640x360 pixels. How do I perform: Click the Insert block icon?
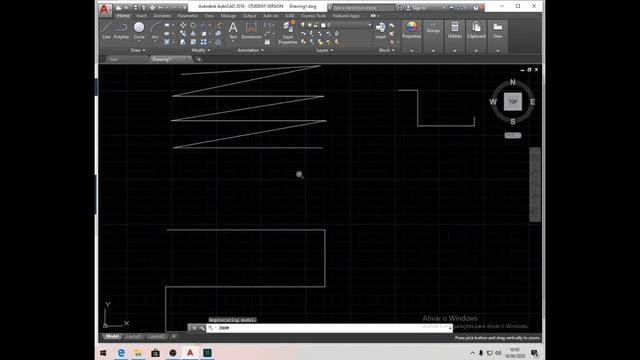pyautogui.click(x=380, y=31)
